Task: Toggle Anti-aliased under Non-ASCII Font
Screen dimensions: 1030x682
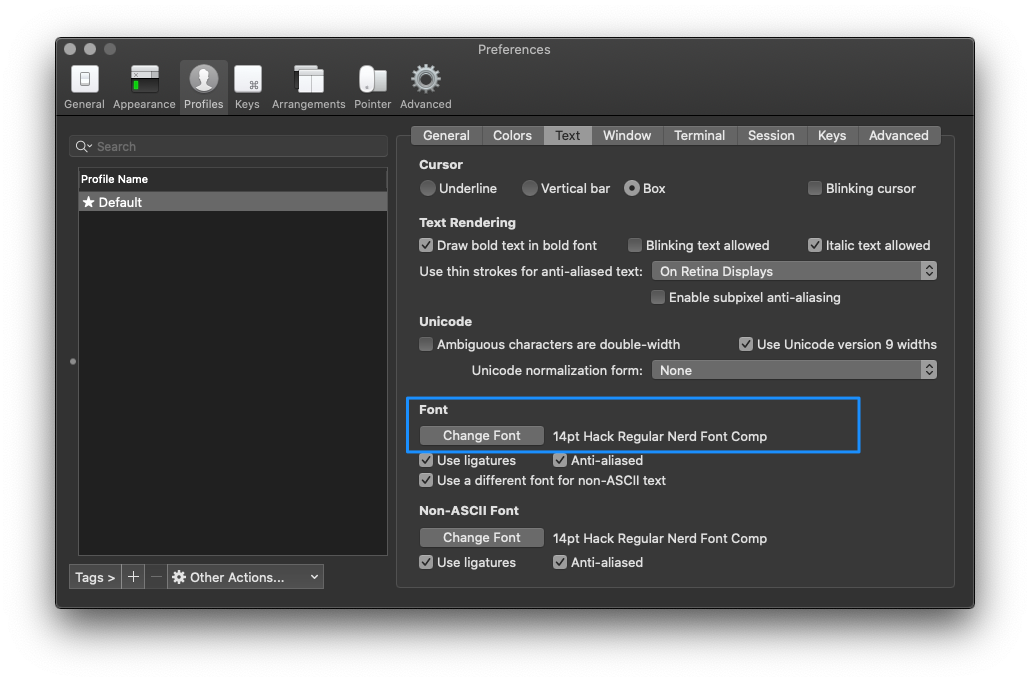Action: 560,562
